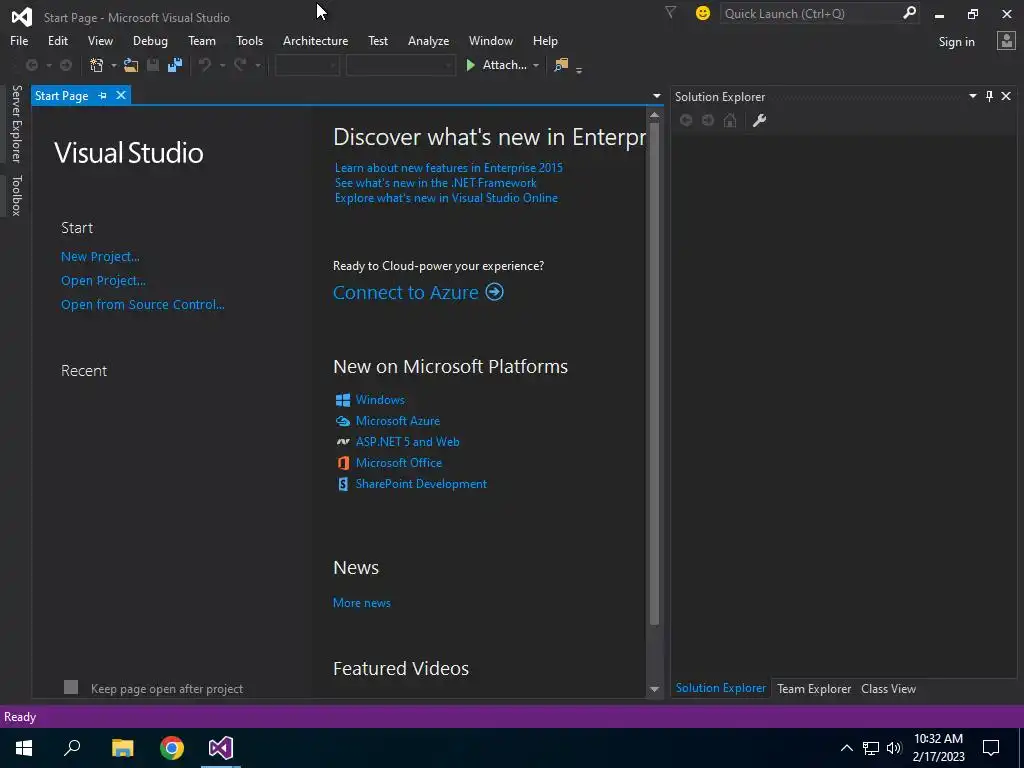Screen dimensions: 1024x768
Task: Close the Solution Explorer panel
Action: click(1006, 96)
